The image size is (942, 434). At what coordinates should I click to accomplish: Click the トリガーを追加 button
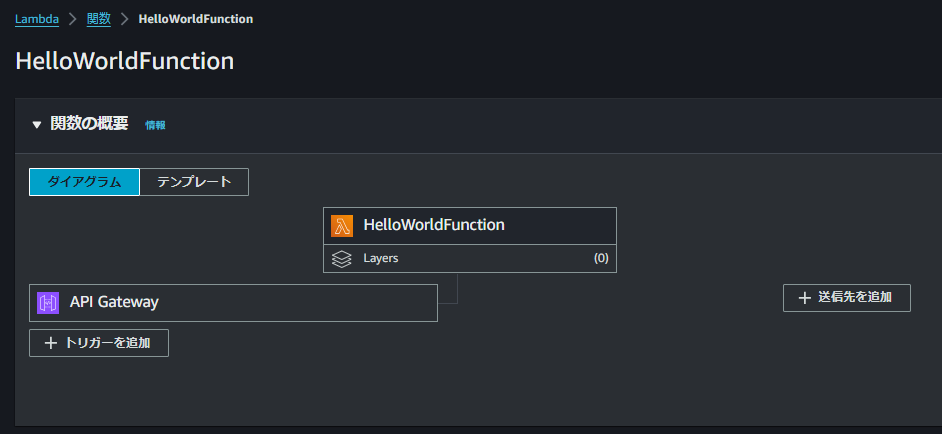click(x=99, y=343)
